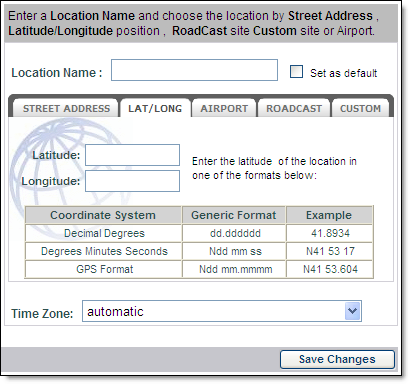The image size is (410, 384).
Task: Click the Save Changes button
Action: [x=337, y=359]
